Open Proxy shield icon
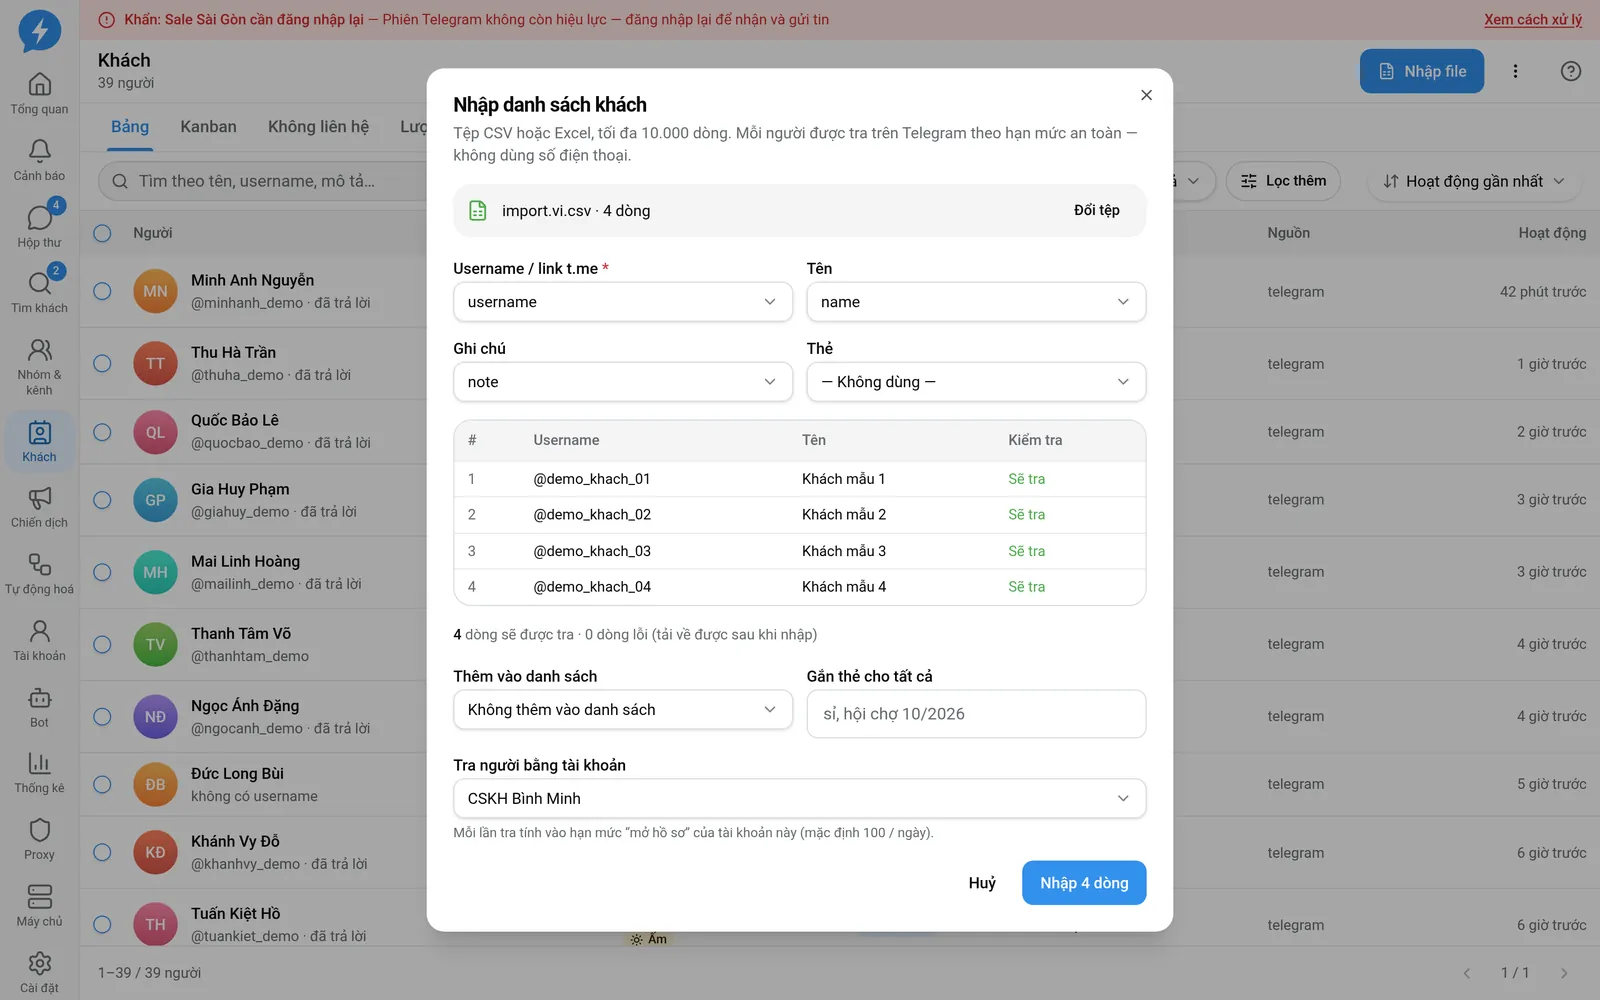This screenshot has height=1000, width=1600. point(40,830)
